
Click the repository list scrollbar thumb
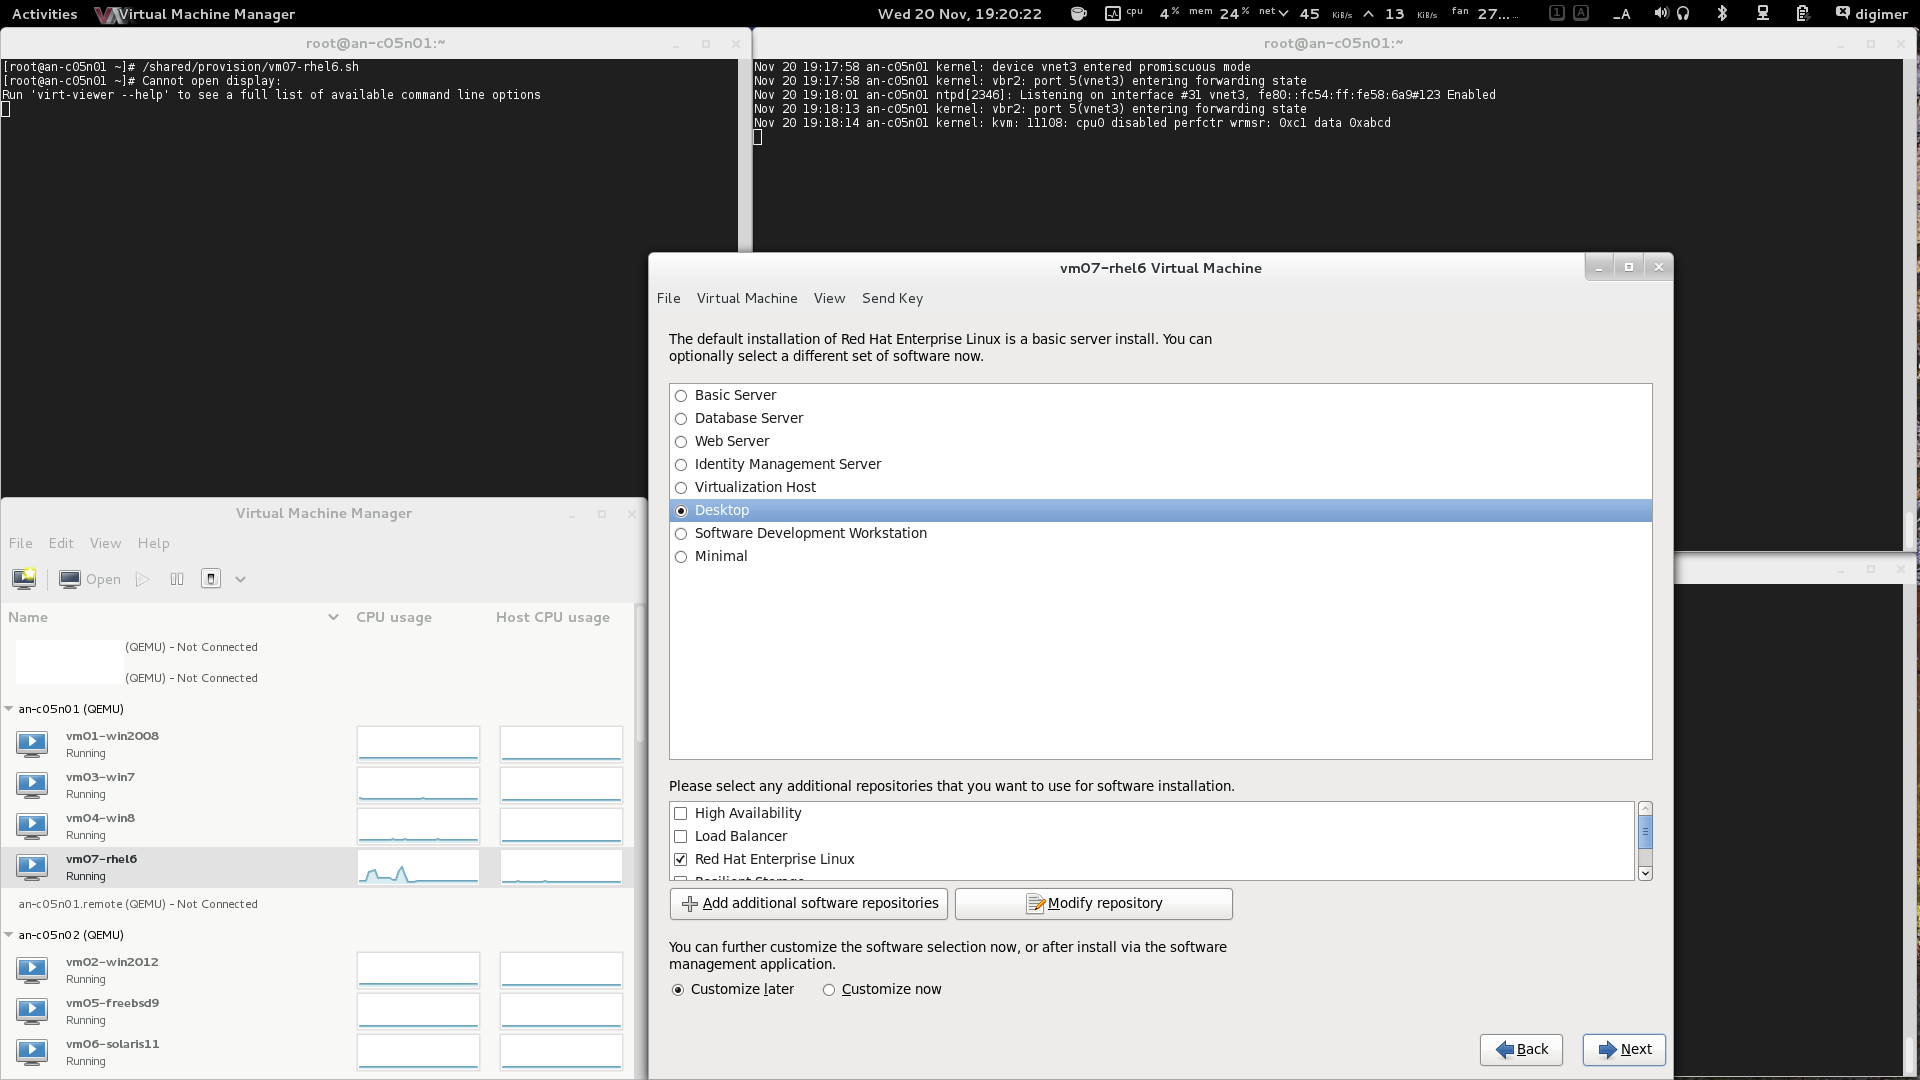click(x=1645, y=831)
